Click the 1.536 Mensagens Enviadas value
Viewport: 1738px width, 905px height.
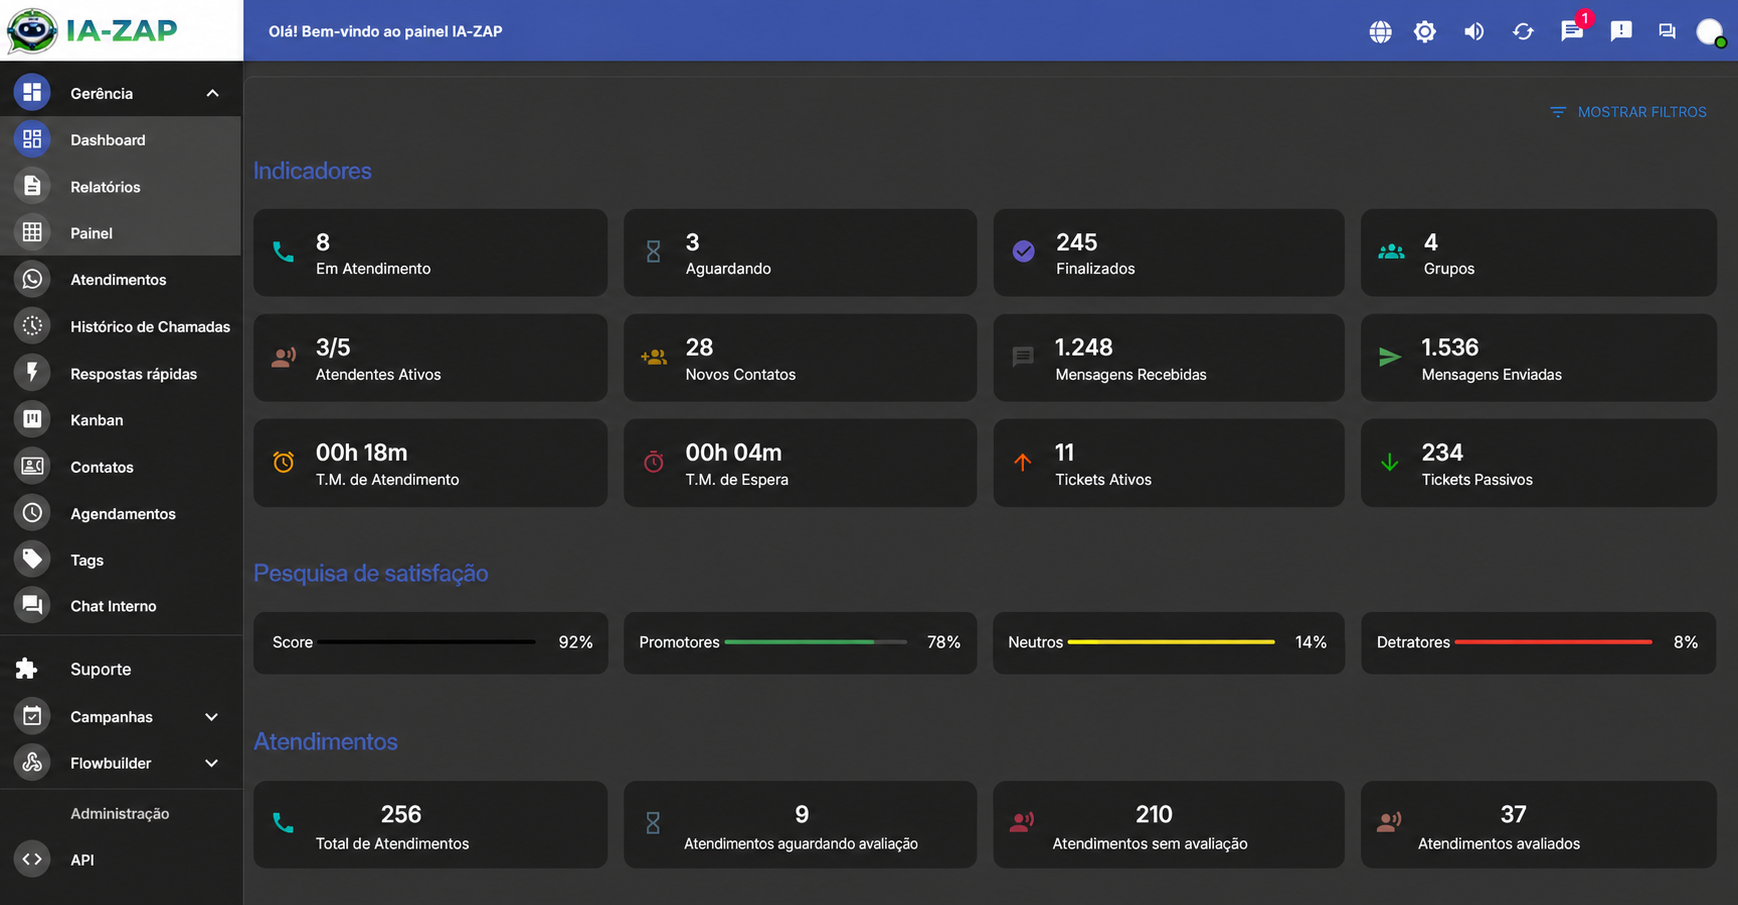(1450, 347)
